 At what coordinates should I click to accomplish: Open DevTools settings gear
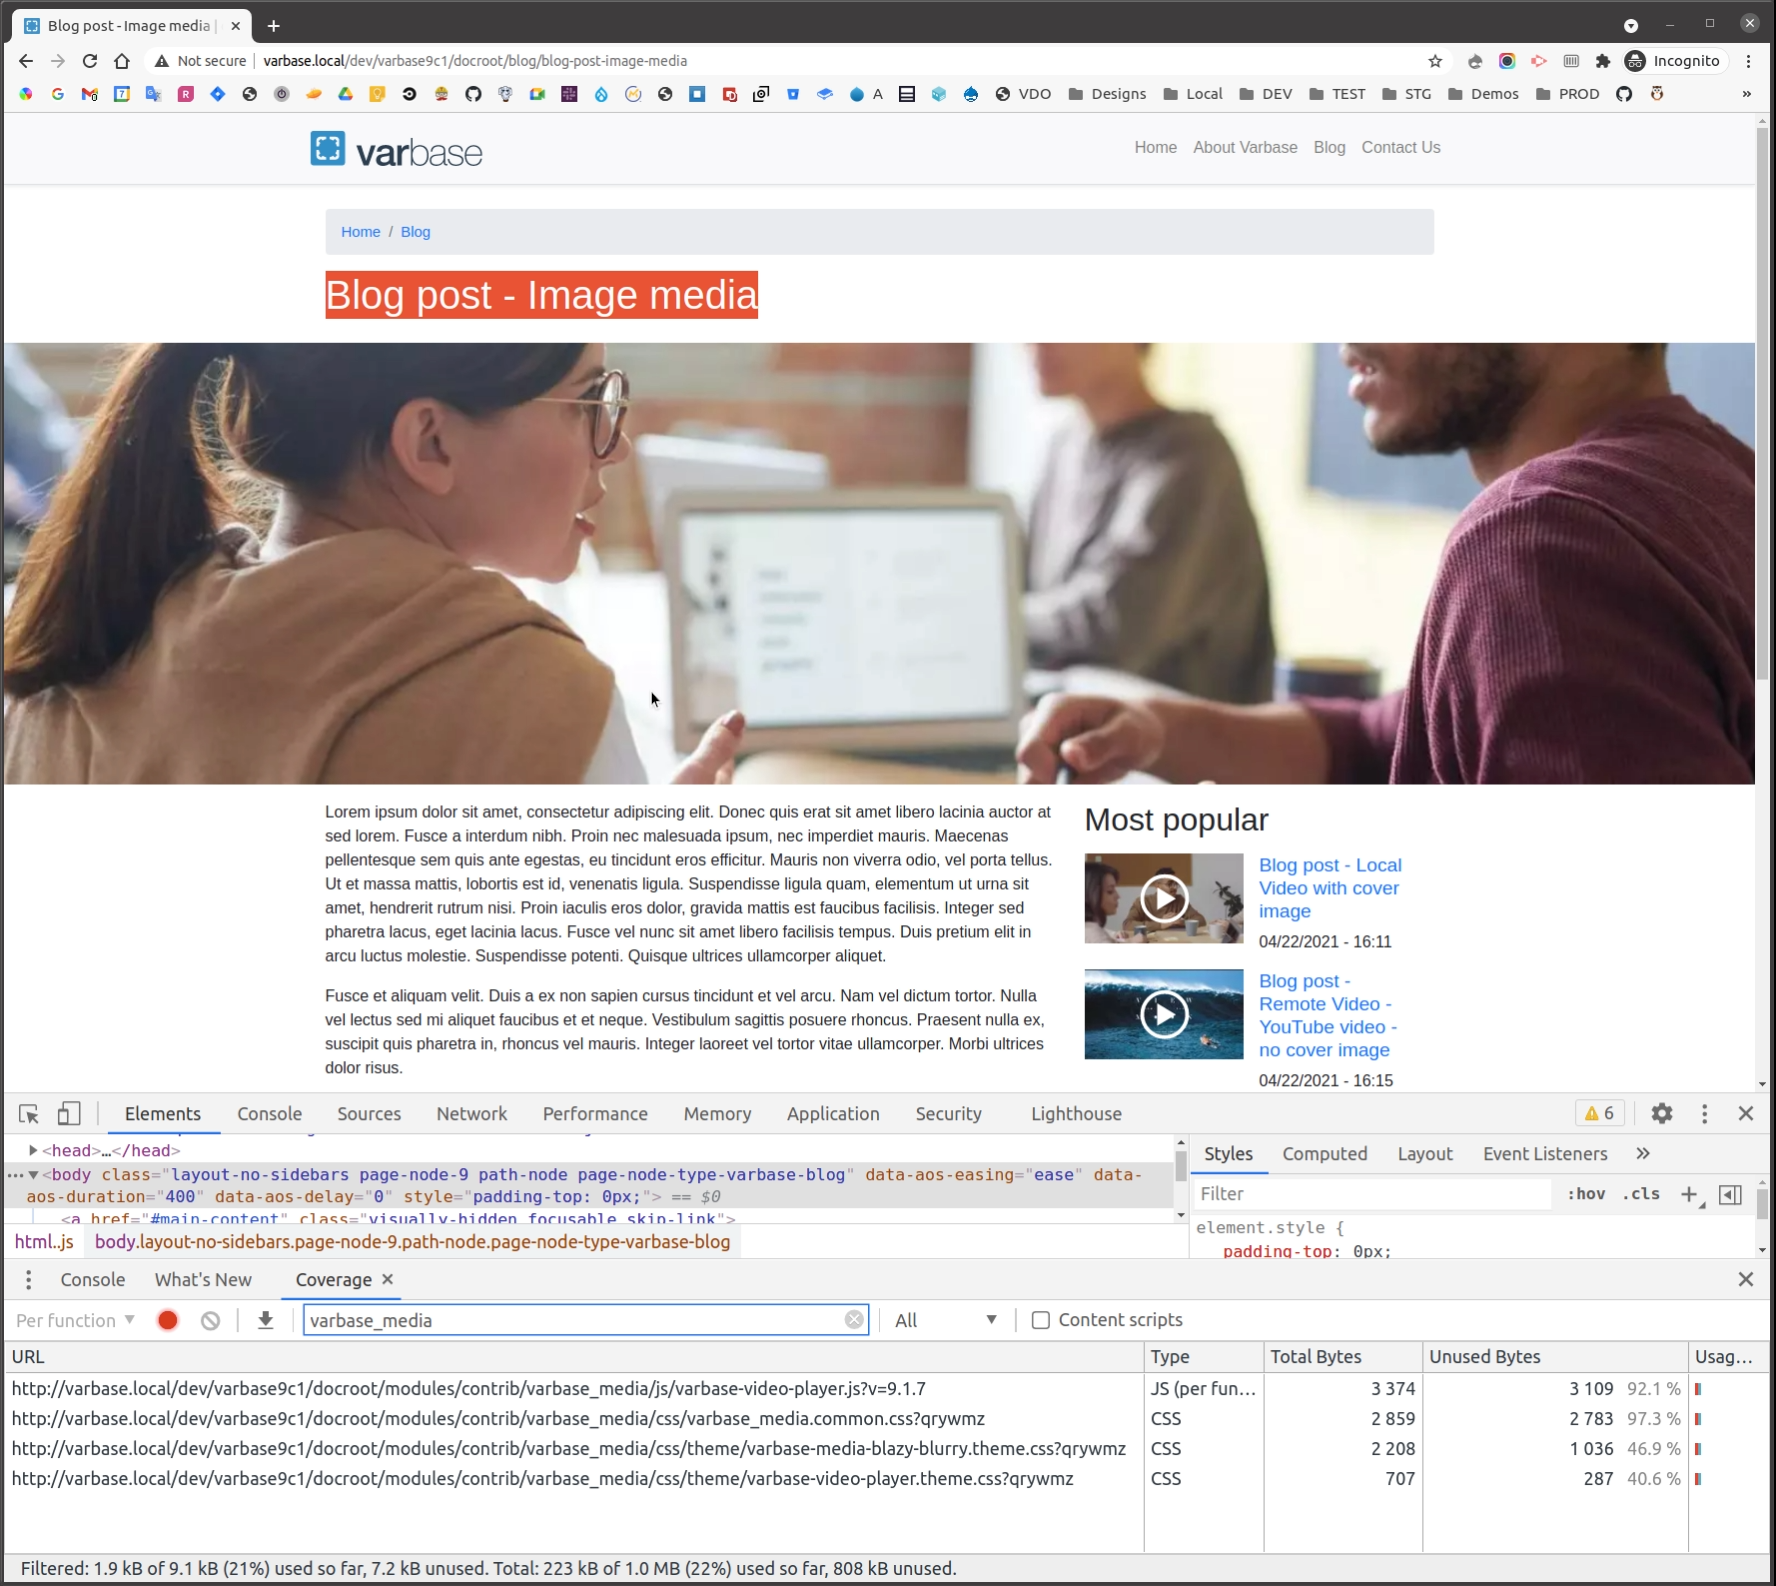1662,1113
